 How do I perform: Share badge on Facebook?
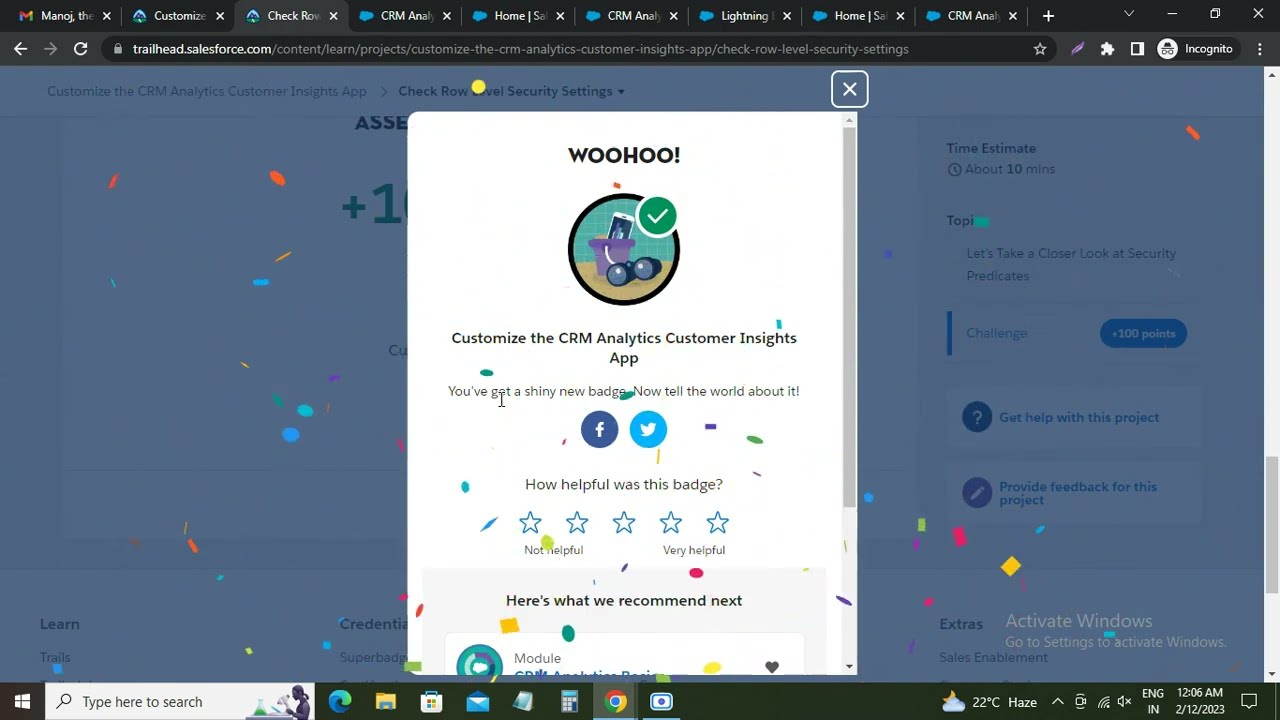[600, 429]
